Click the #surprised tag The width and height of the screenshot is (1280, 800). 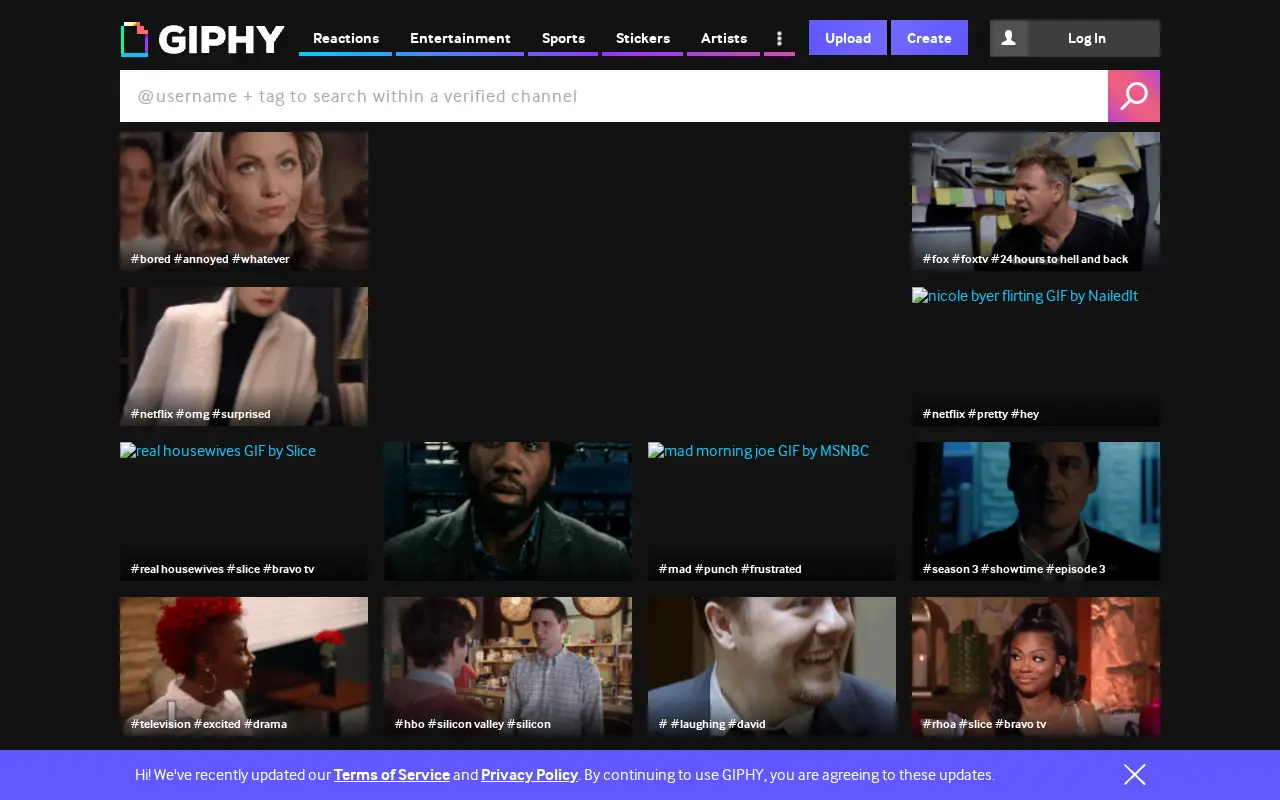[241, 414]
